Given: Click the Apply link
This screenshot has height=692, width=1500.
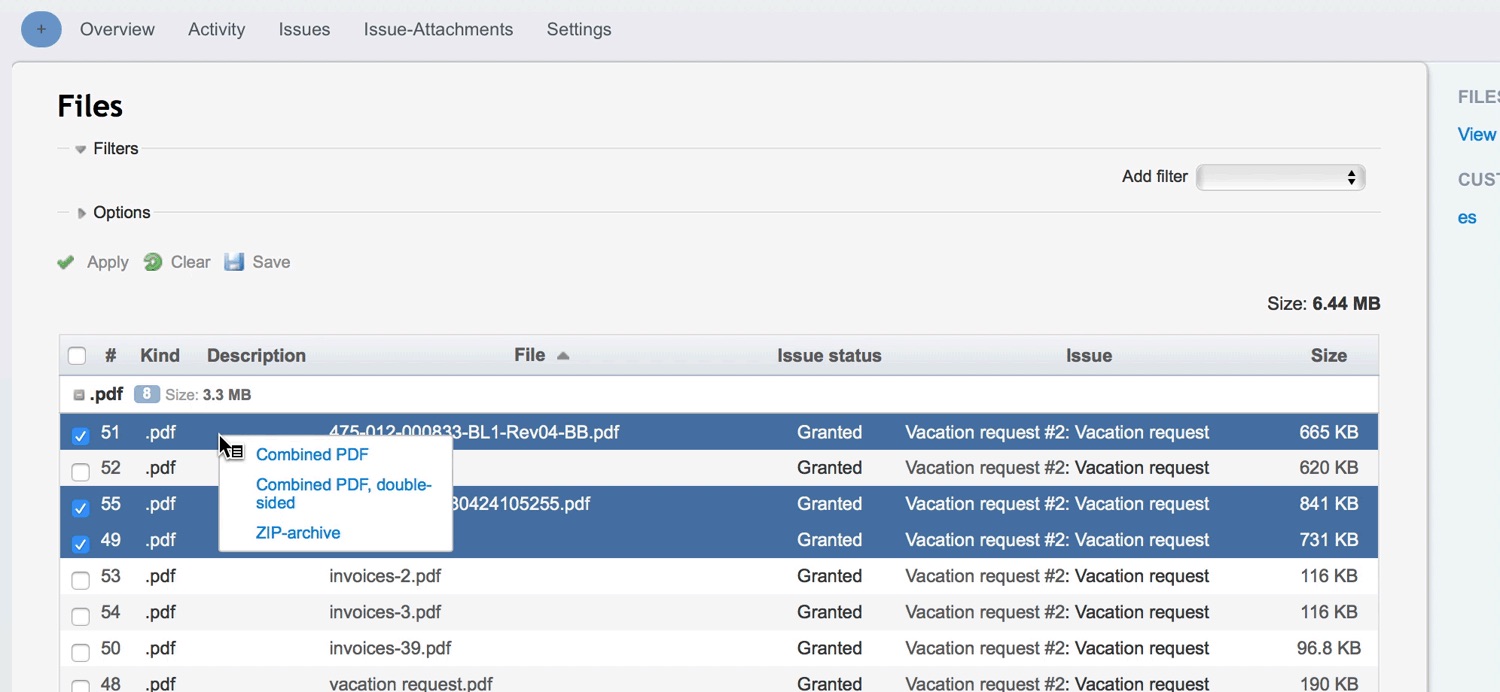Looking at the screenshot, I should [107, 262].
